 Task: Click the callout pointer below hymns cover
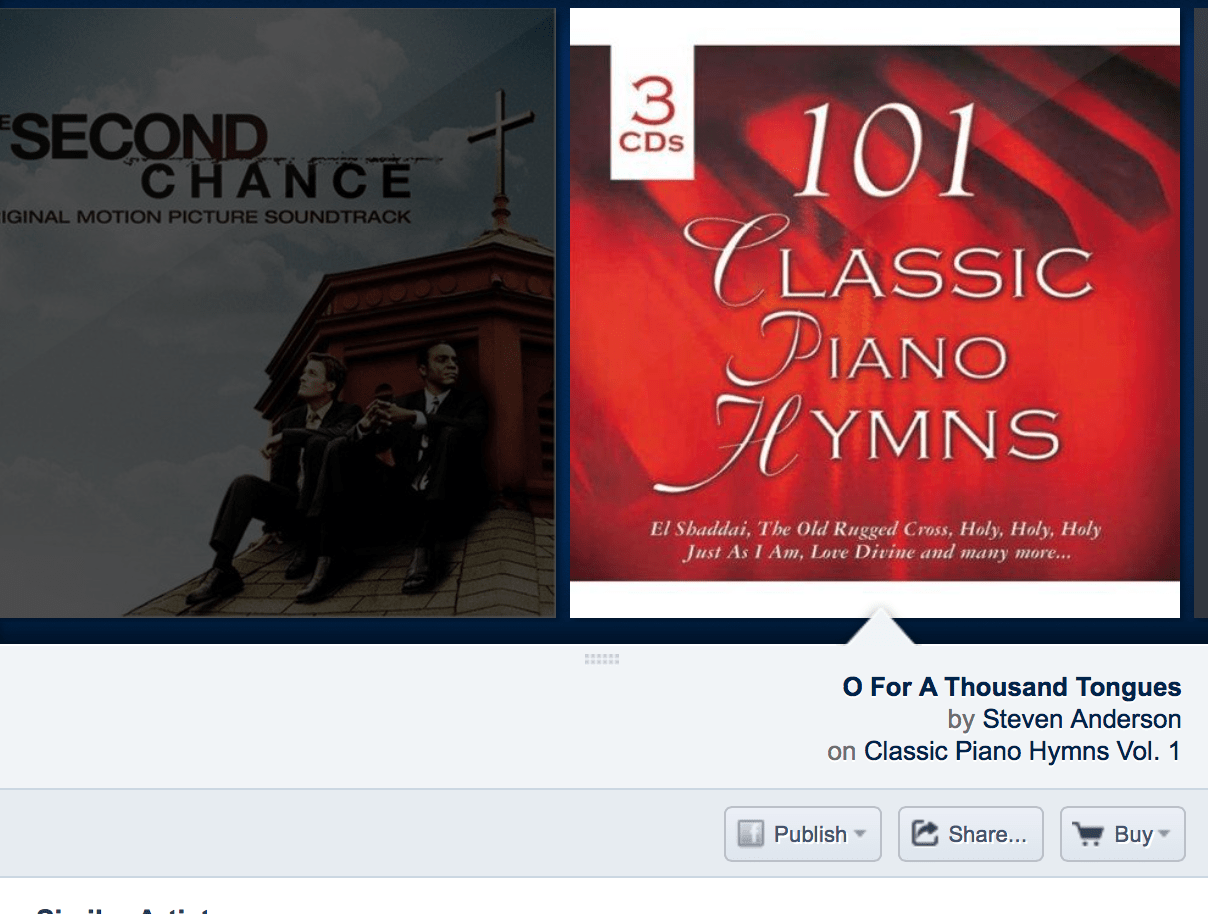pyautogui.click(x=880, y=627)
